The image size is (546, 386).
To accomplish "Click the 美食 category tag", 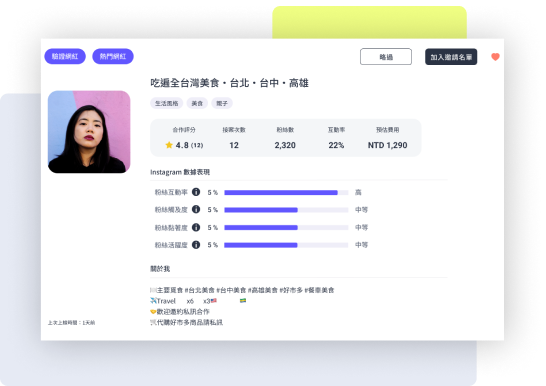I will [197, 103].
